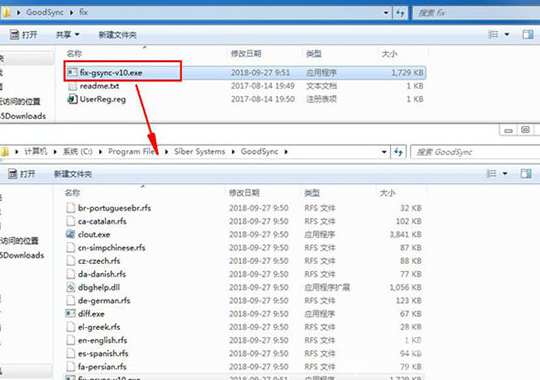This screenshot has height=380, width=540.
Task: Click GoodSync breadcrumb in the lower window
Action: point(259,152)
